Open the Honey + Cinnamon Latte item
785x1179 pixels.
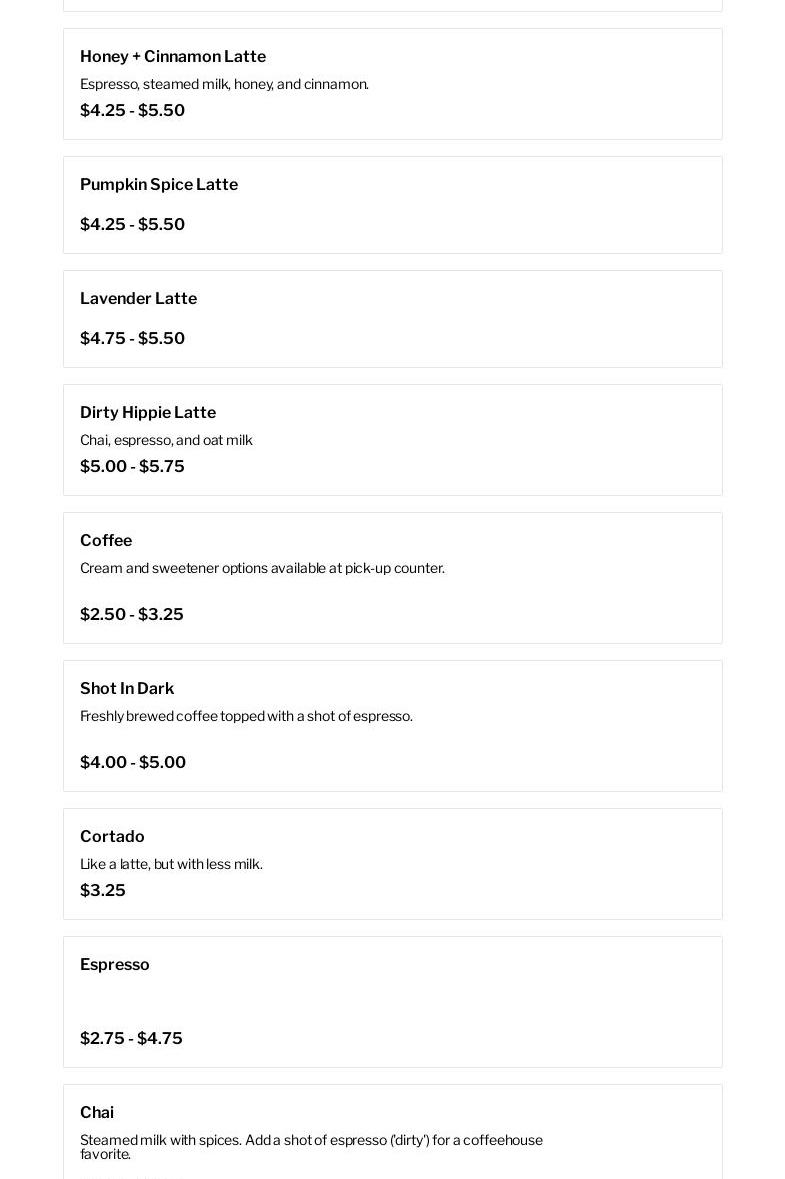click(173, 57)
